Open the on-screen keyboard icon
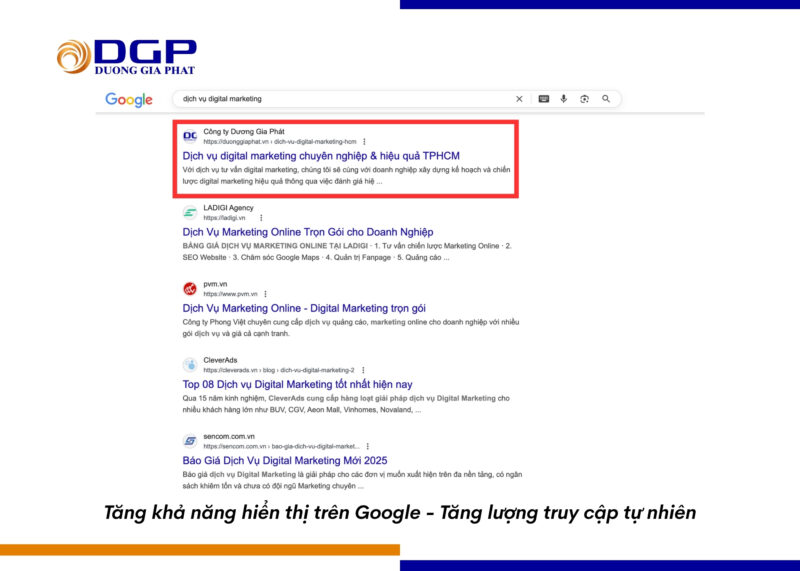800x571 pixels. pyautogui.click(x=544, y=99)
